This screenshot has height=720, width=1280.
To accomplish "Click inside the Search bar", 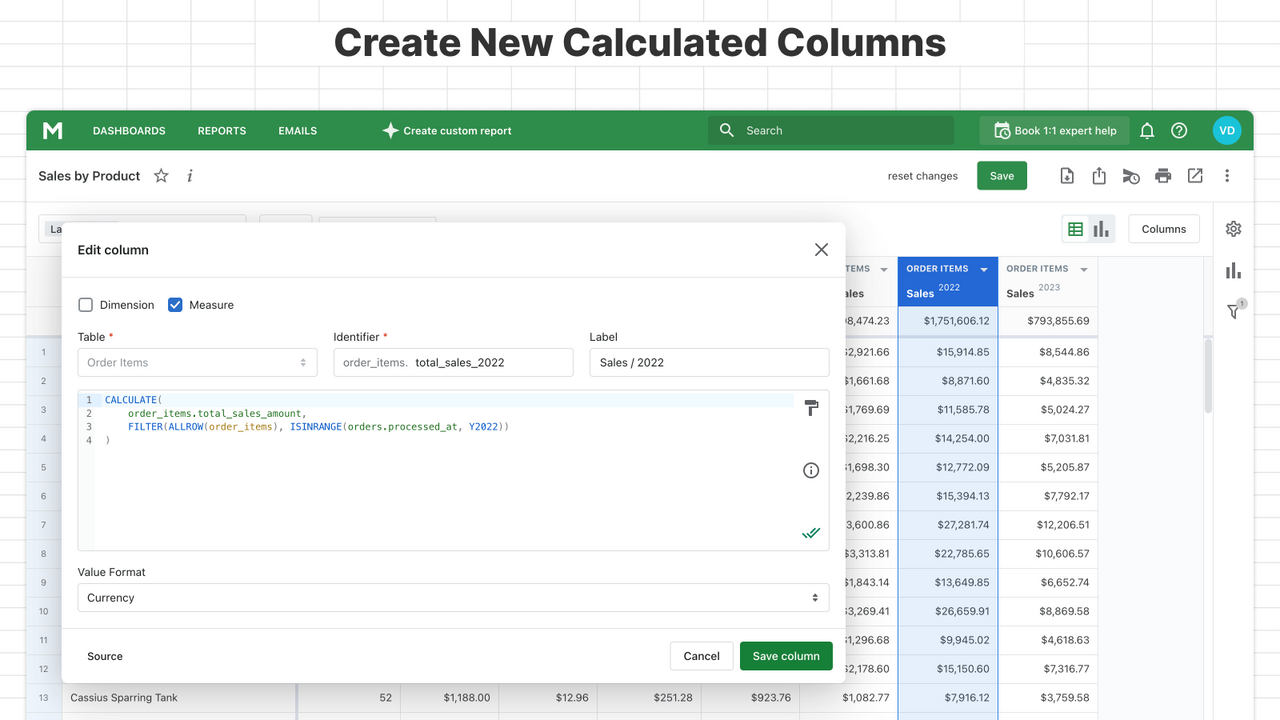I will pos(830,130).
